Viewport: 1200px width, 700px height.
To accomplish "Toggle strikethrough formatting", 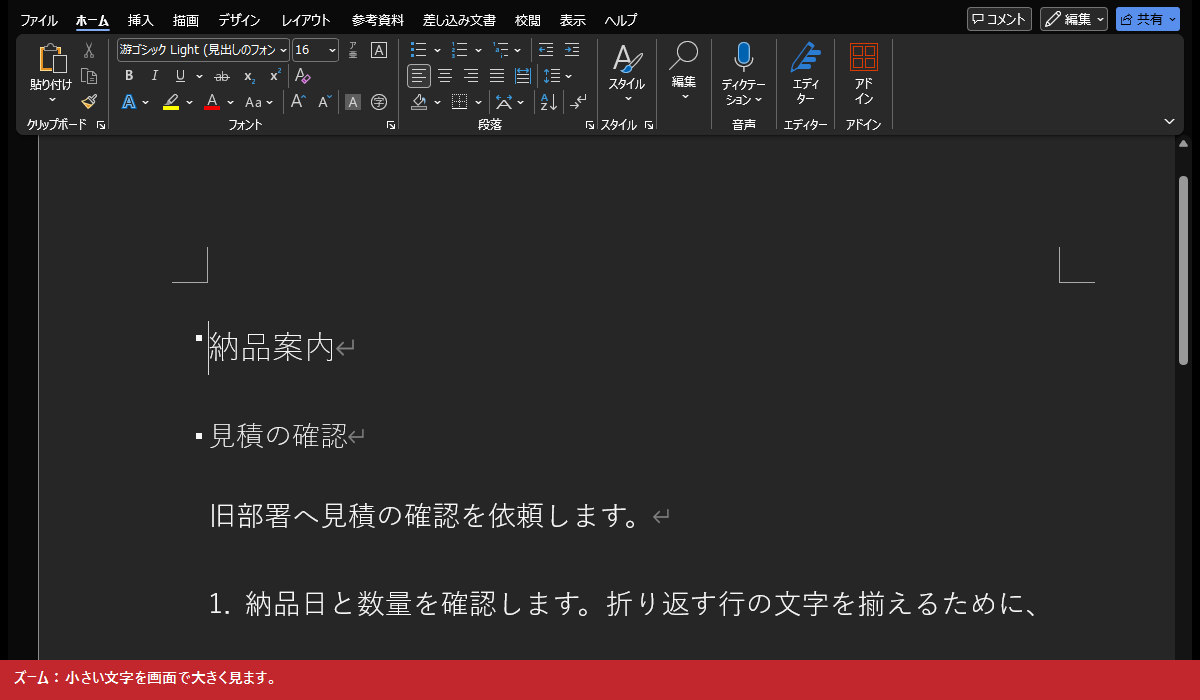I will click(222, 76).
